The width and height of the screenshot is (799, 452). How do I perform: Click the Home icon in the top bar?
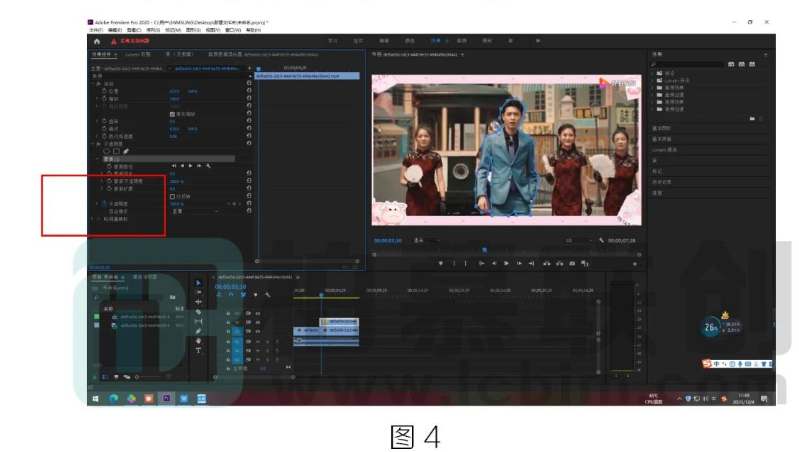(x=97, y=41)
